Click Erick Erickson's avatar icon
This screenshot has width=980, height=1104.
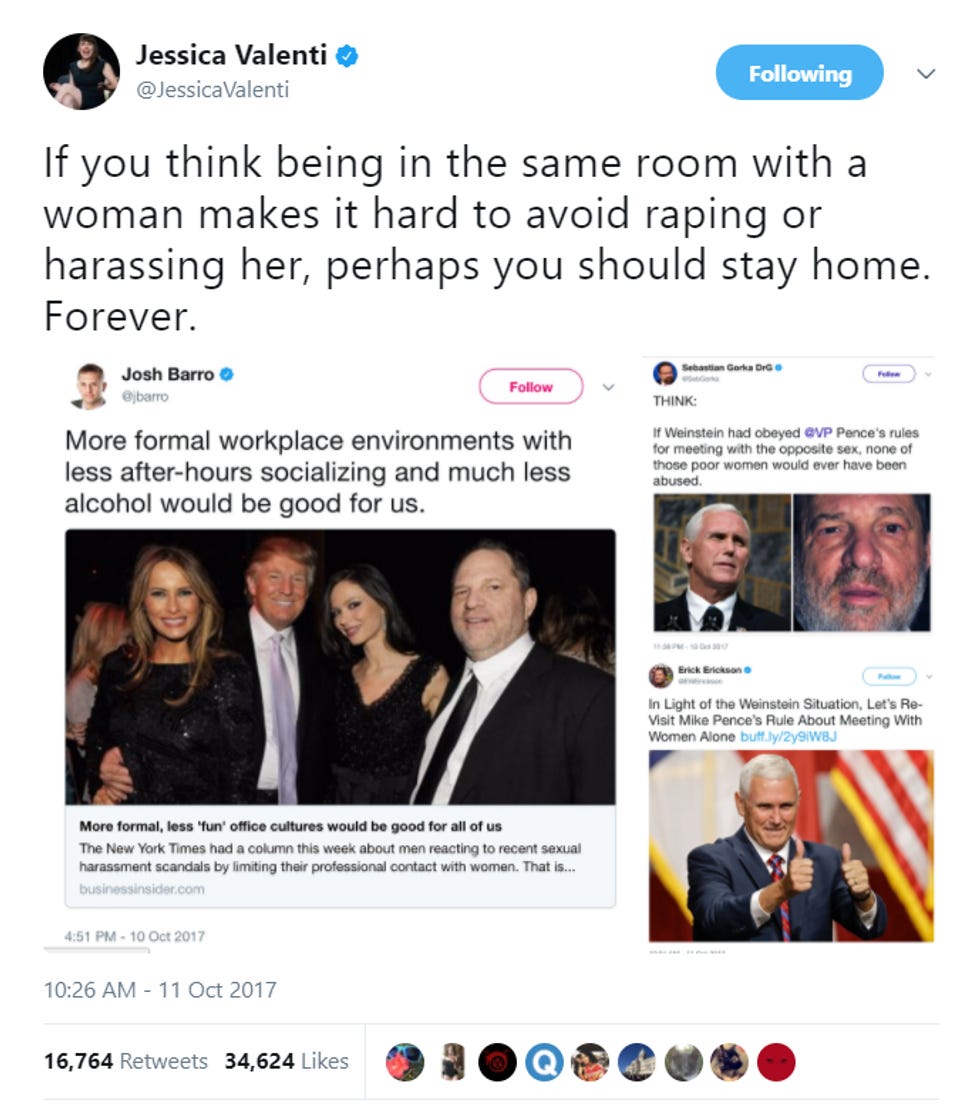(660, 676)
